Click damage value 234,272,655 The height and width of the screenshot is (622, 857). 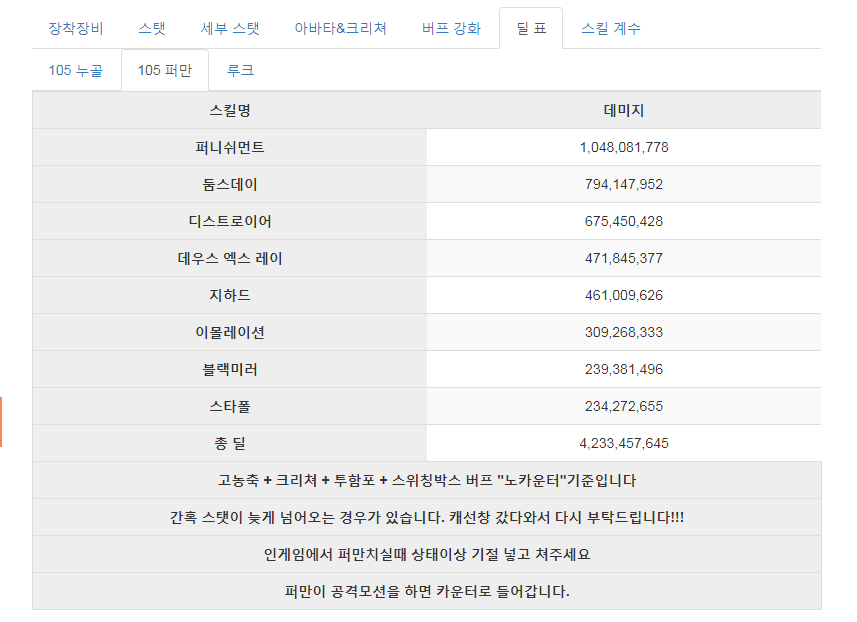coord(624,407)
